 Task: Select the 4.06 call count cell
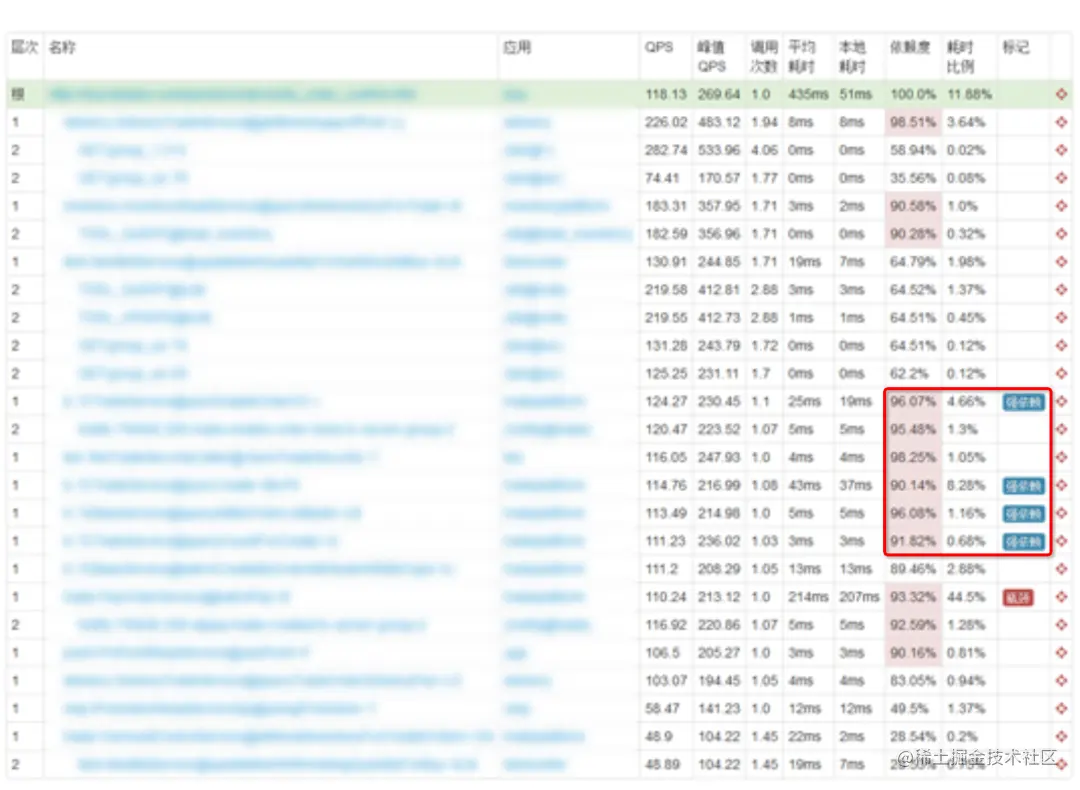pyautogui.click(x=764, y=150)
